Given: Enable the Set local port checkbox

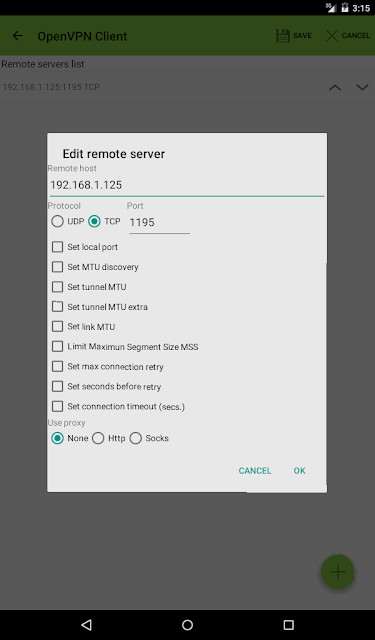Looking at the screenshot, I should point(57,247).
